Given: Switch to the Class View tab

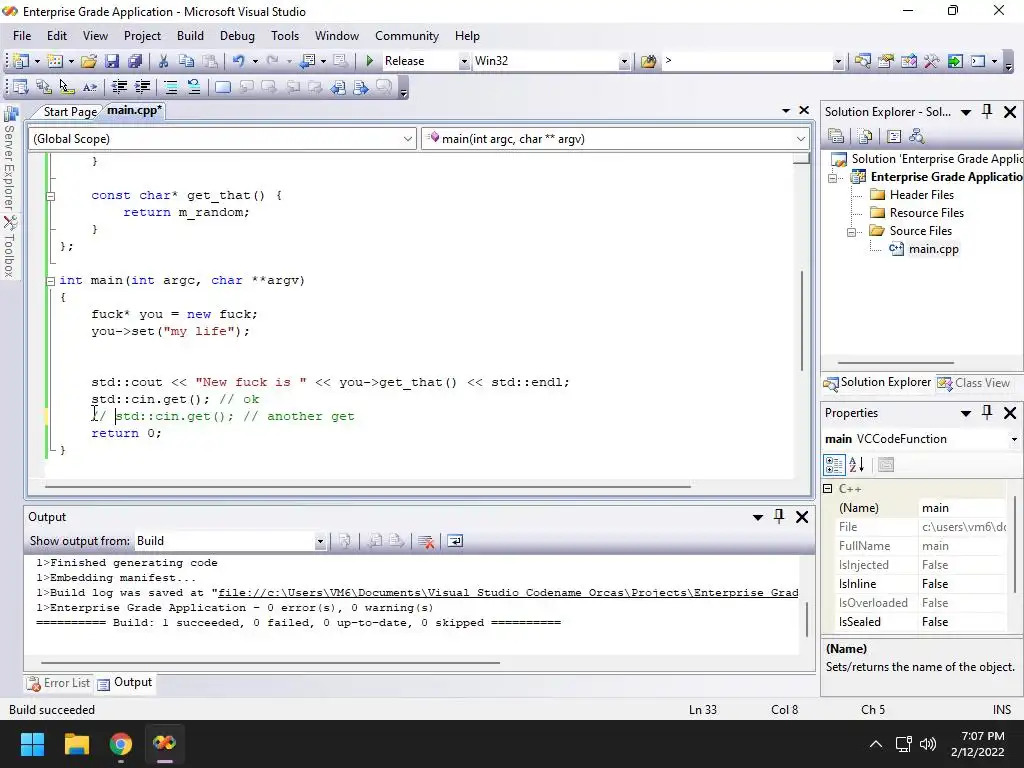Looking at the screenshot, I should tap(974, 383).
